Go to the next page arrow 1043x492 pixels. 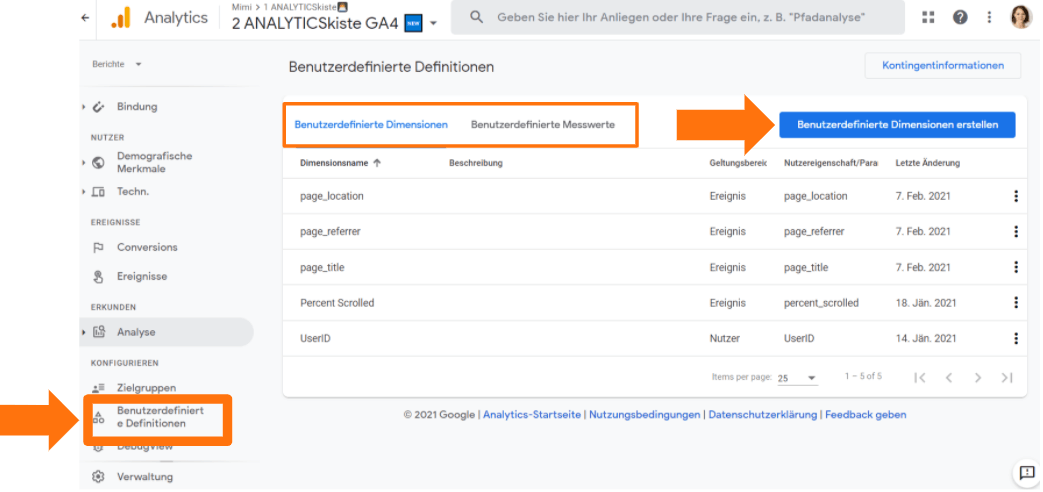(x=978, y=377)
